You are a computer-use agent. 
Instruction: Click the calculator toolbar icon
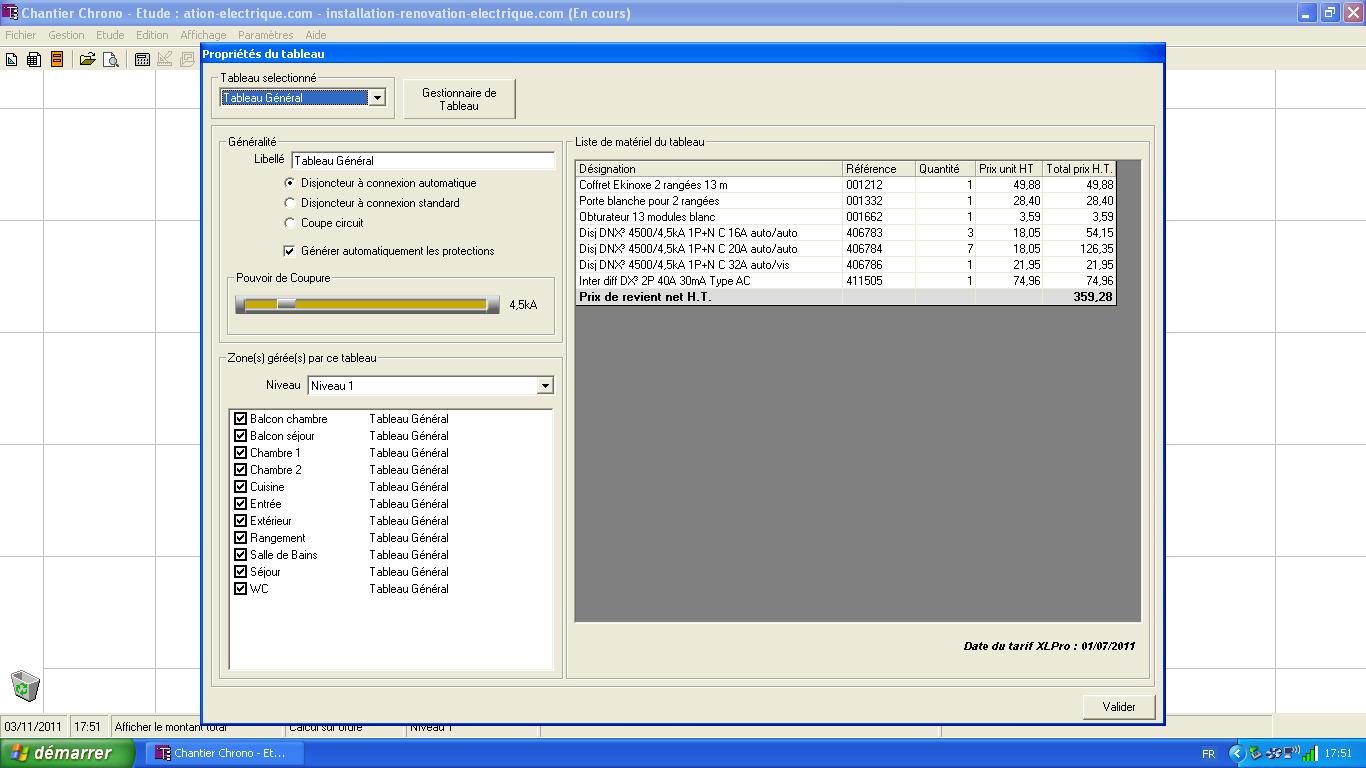tap(142, 60)
